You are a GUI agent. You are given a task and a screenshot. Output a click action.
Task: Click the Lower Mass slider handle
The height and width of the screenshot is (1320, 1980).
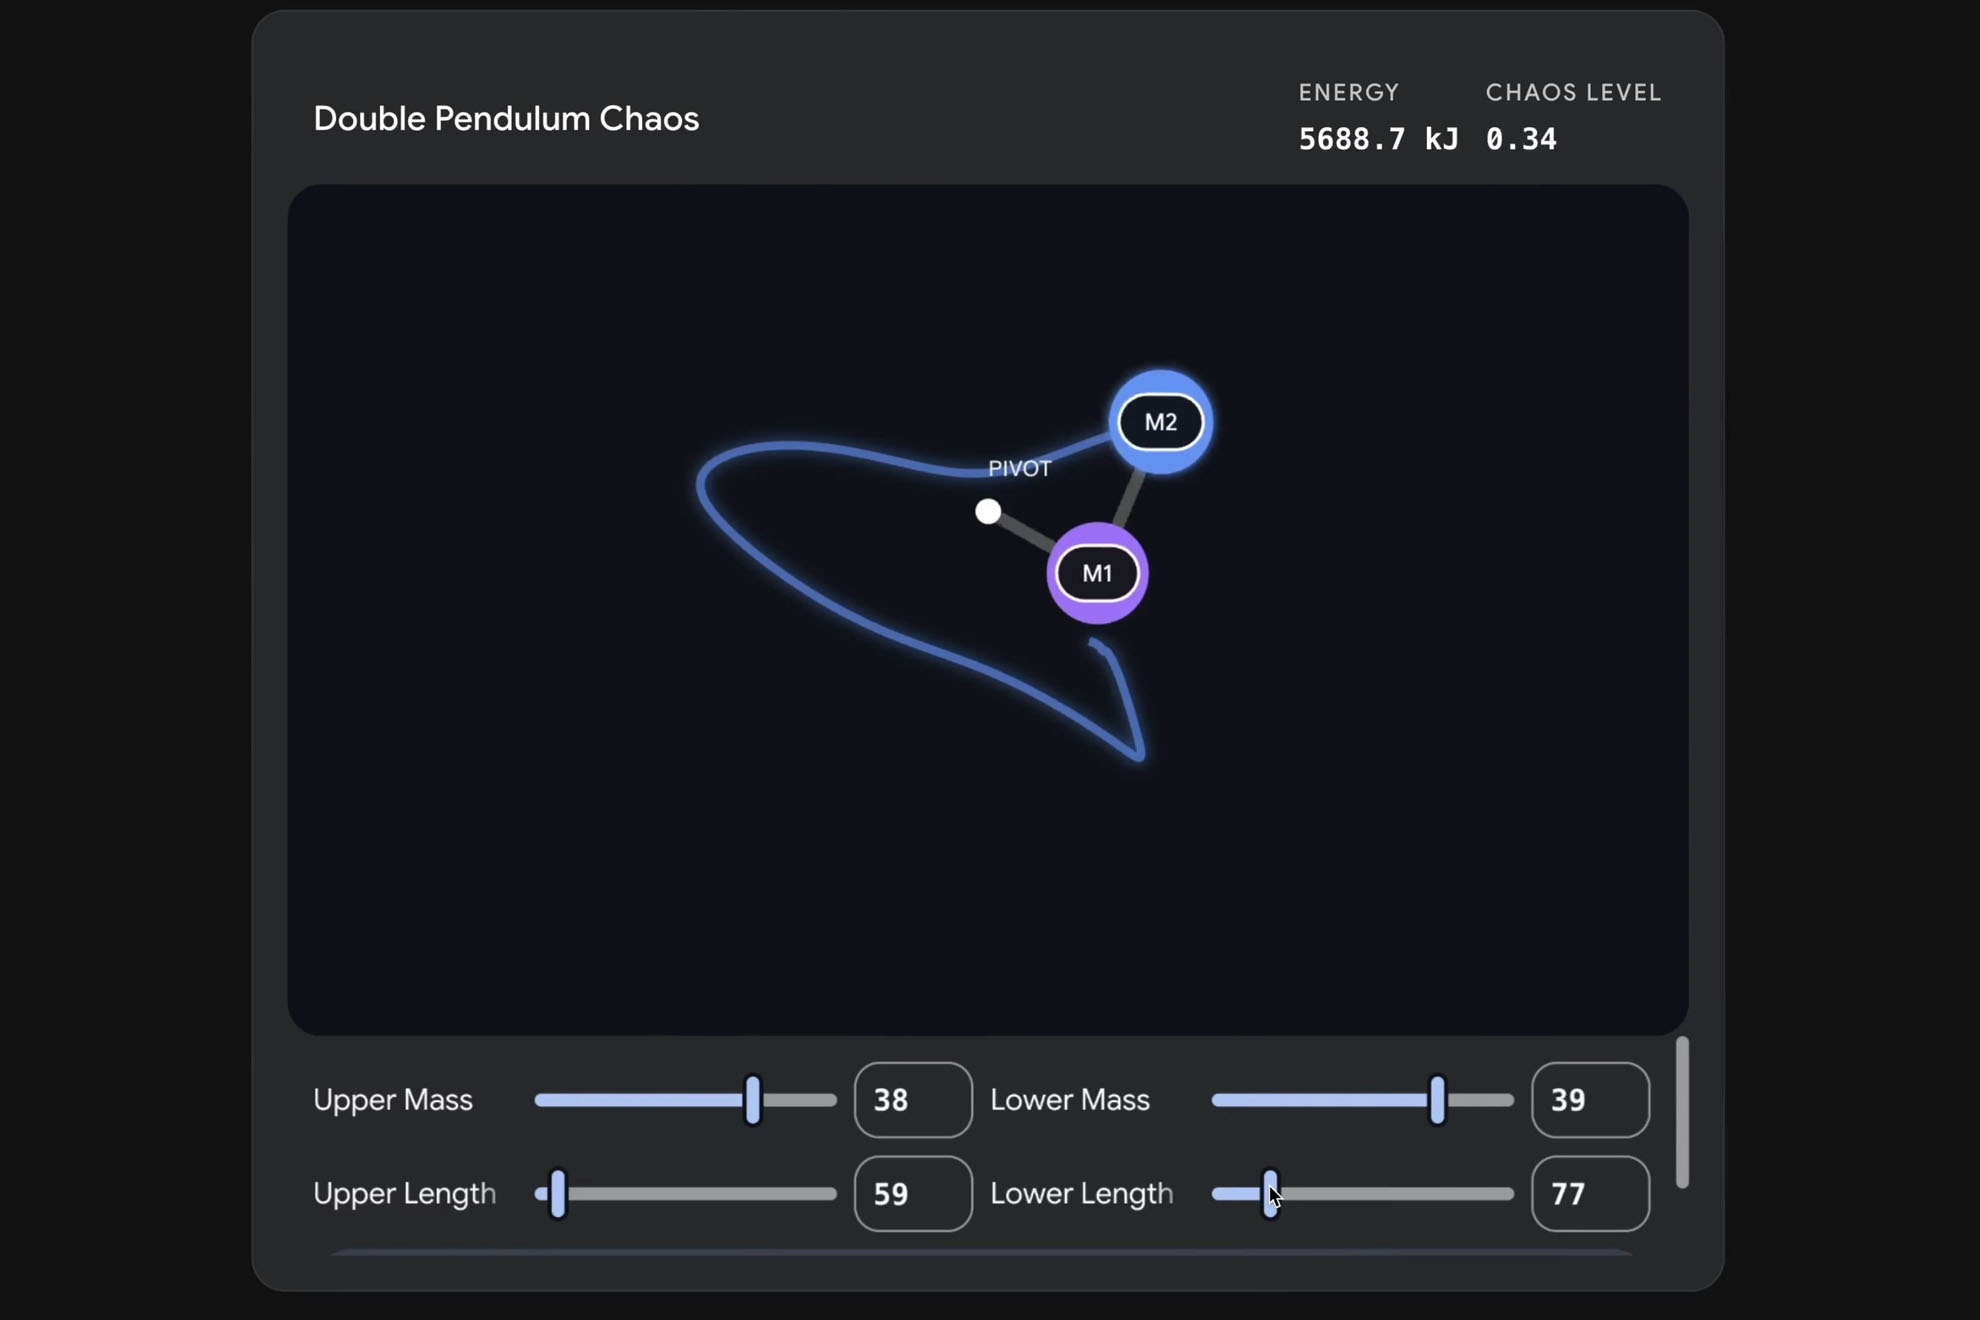click(x=1437, y=1100)
